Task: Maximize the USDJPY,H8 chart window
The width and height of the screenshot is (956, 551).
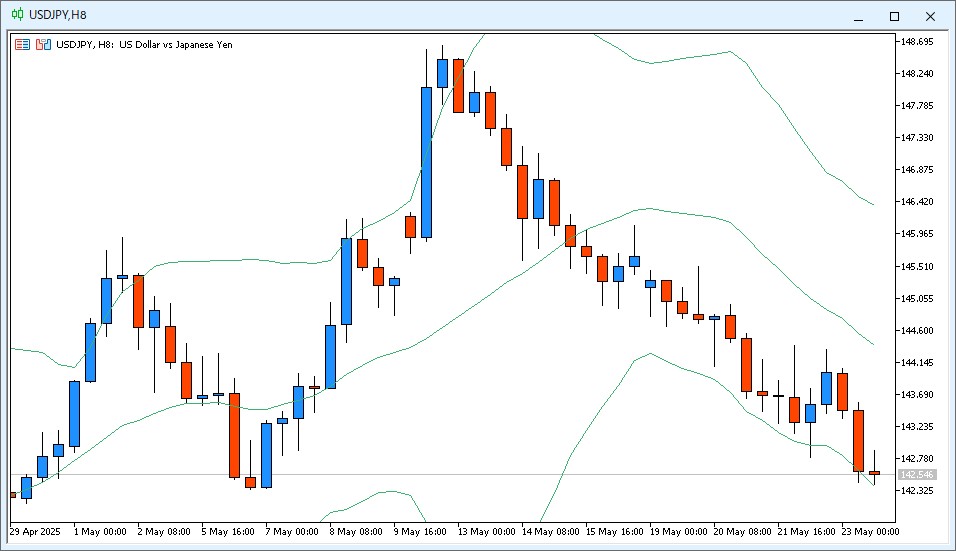Action: (894, 16)
